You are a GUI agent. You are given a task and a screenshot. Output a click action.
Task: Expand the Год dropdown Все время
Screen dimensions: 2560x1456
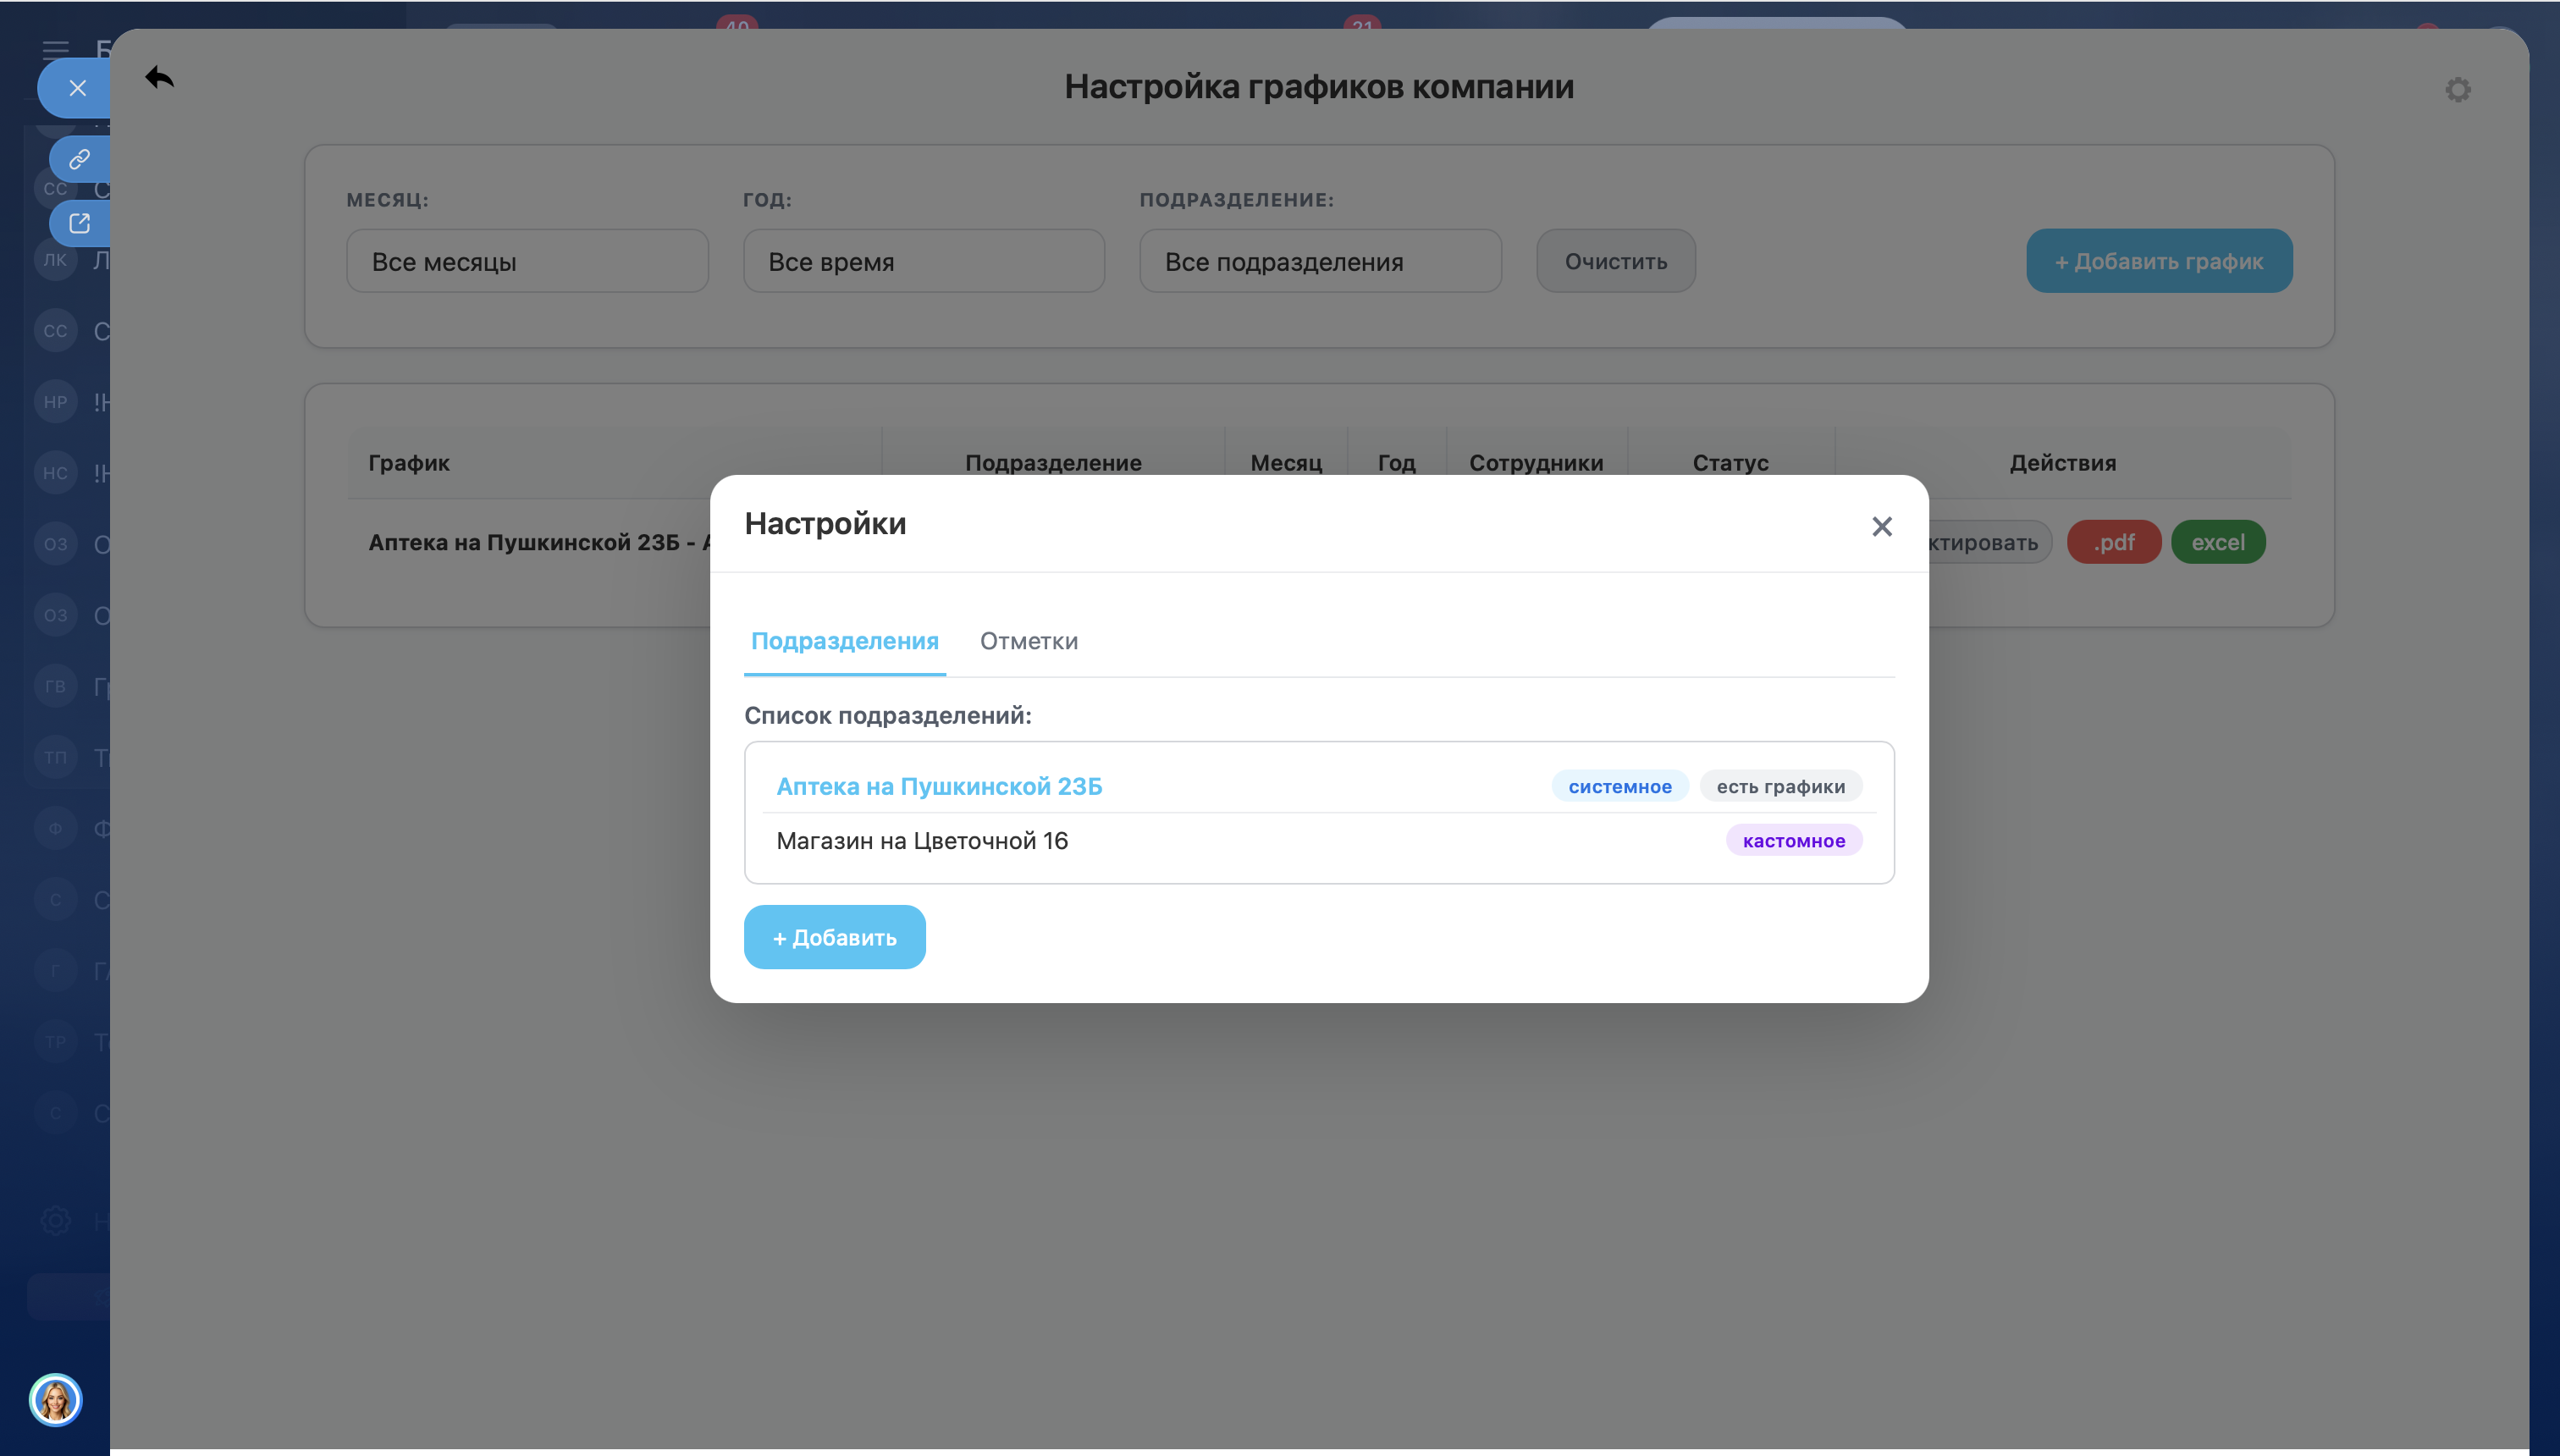923,261
